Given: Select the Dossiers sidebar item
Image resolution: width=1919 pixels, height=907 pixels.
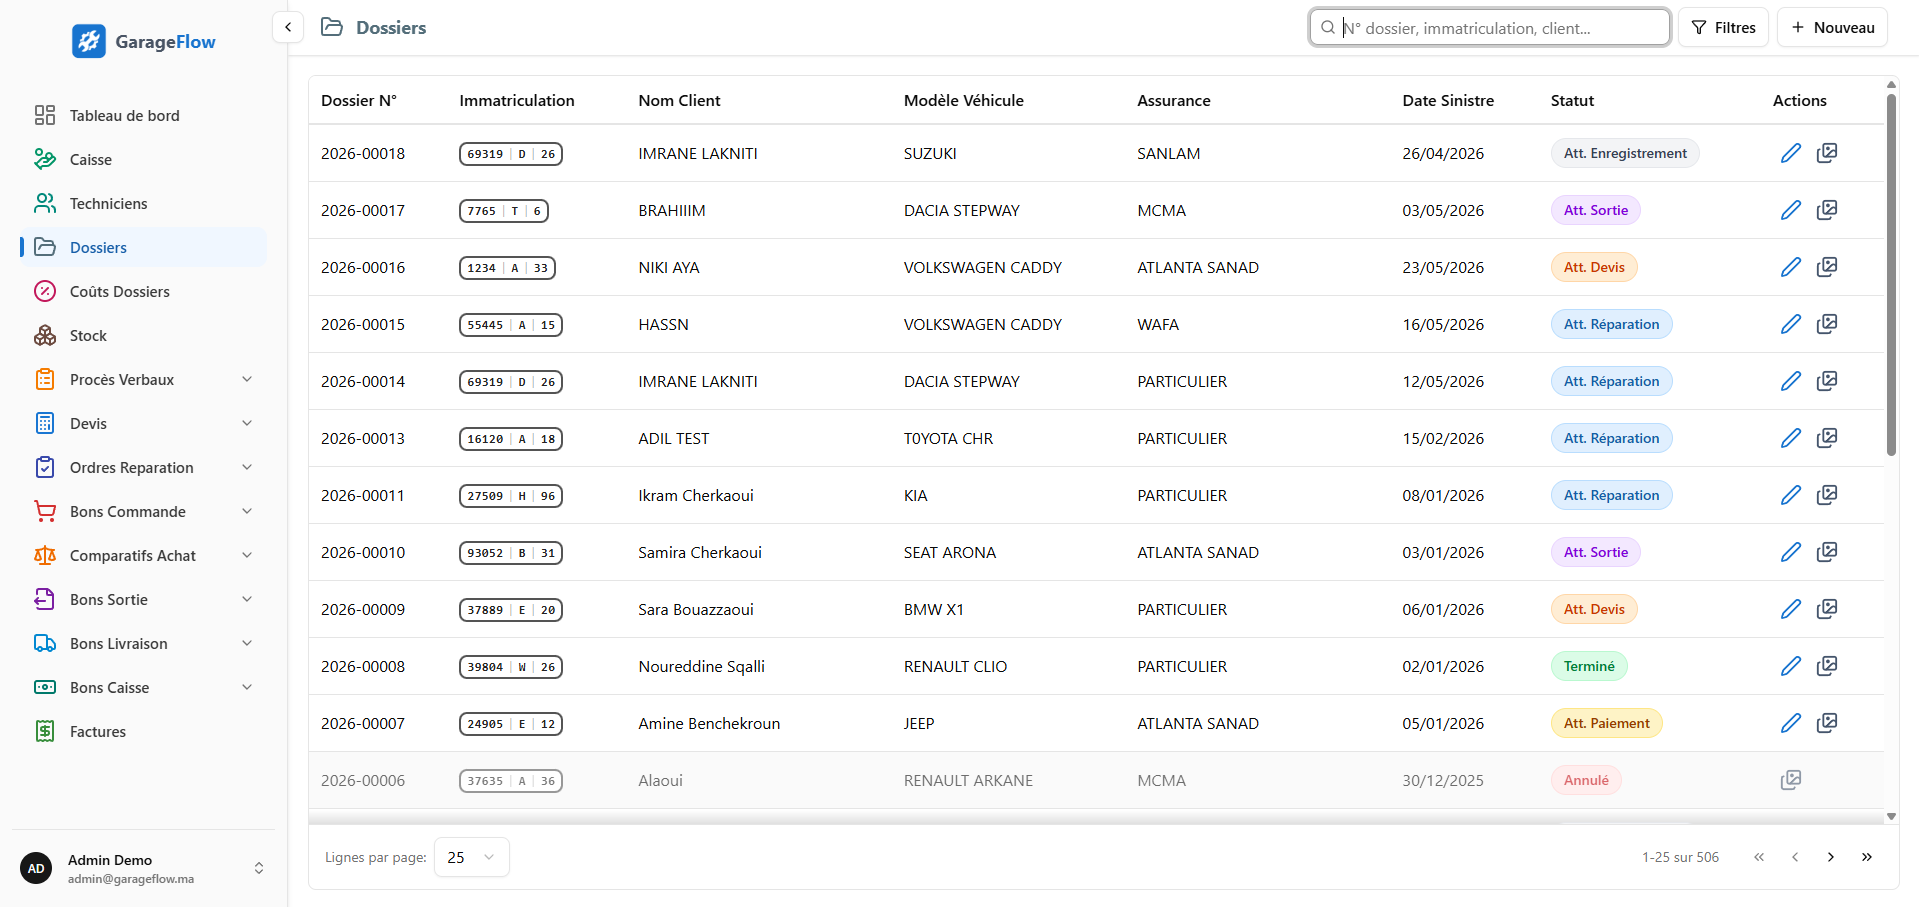Looking at the screenshot, I should coord(143,247).
